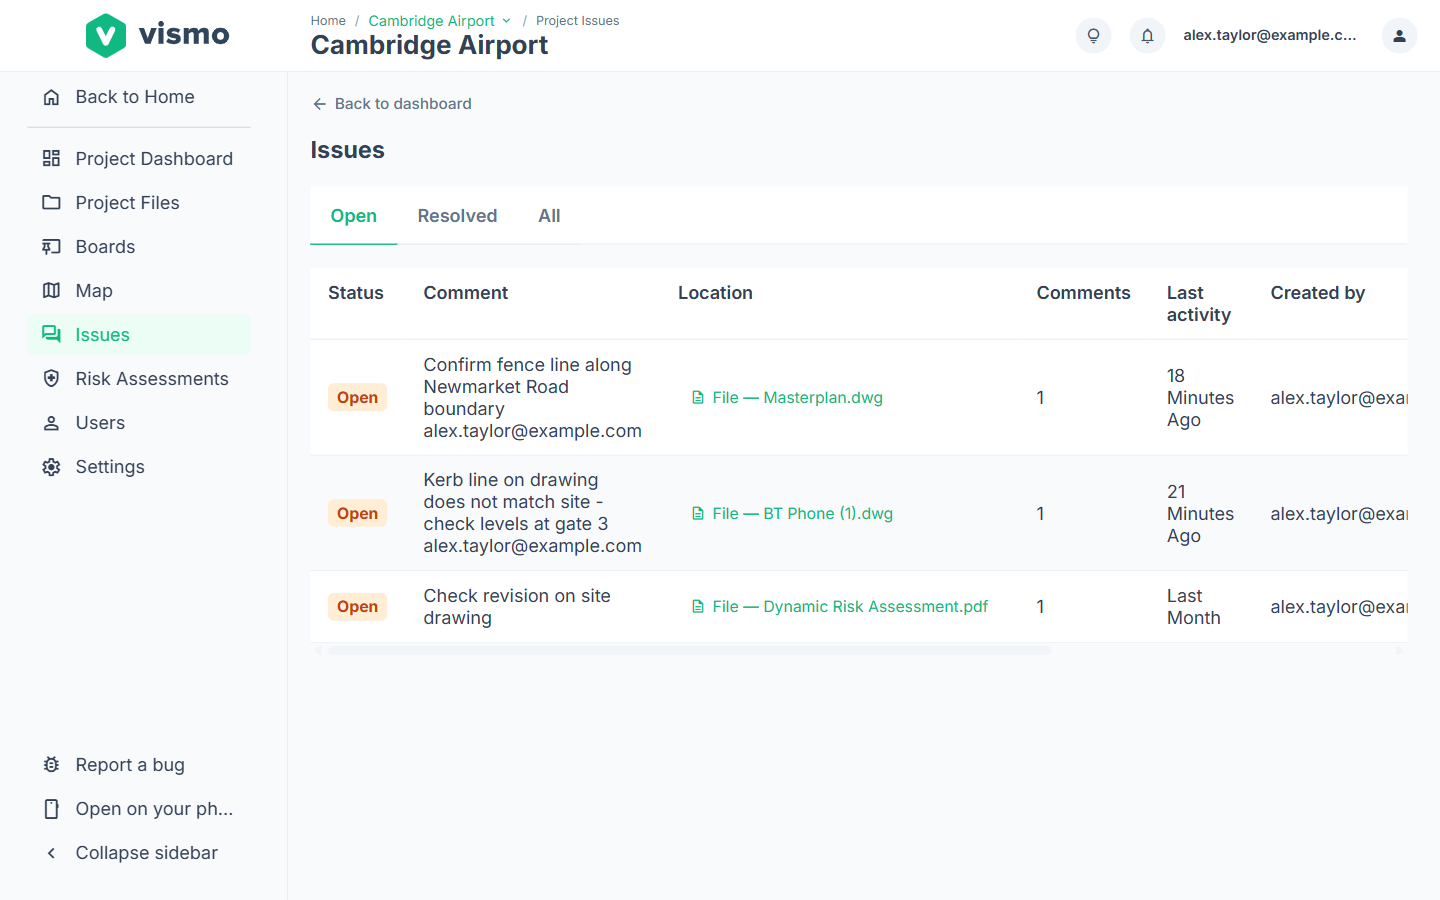Open the notifications bell

(1147, 35)
